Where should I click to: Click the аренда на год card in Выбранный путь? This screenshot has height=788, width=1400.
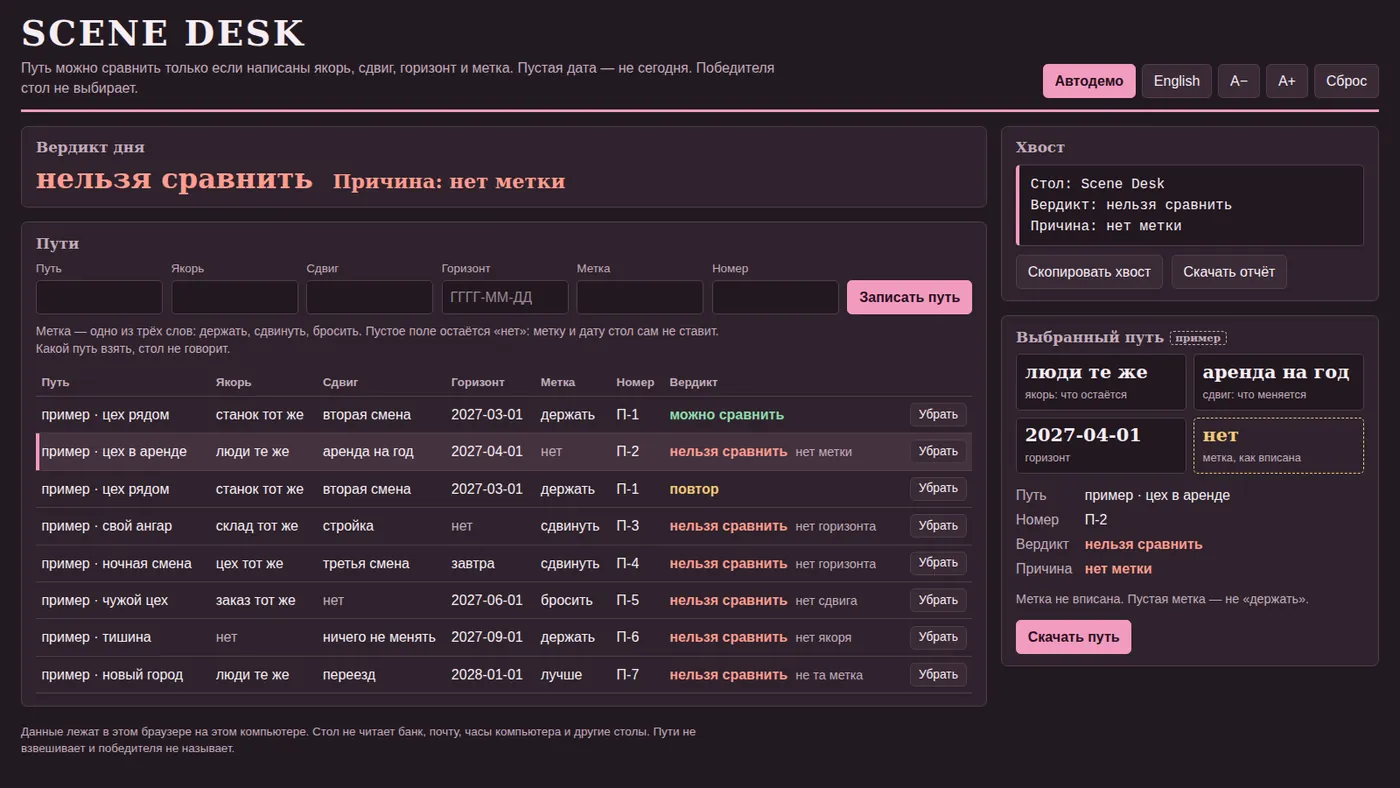pyautogui.click(x=1278, y=382)
